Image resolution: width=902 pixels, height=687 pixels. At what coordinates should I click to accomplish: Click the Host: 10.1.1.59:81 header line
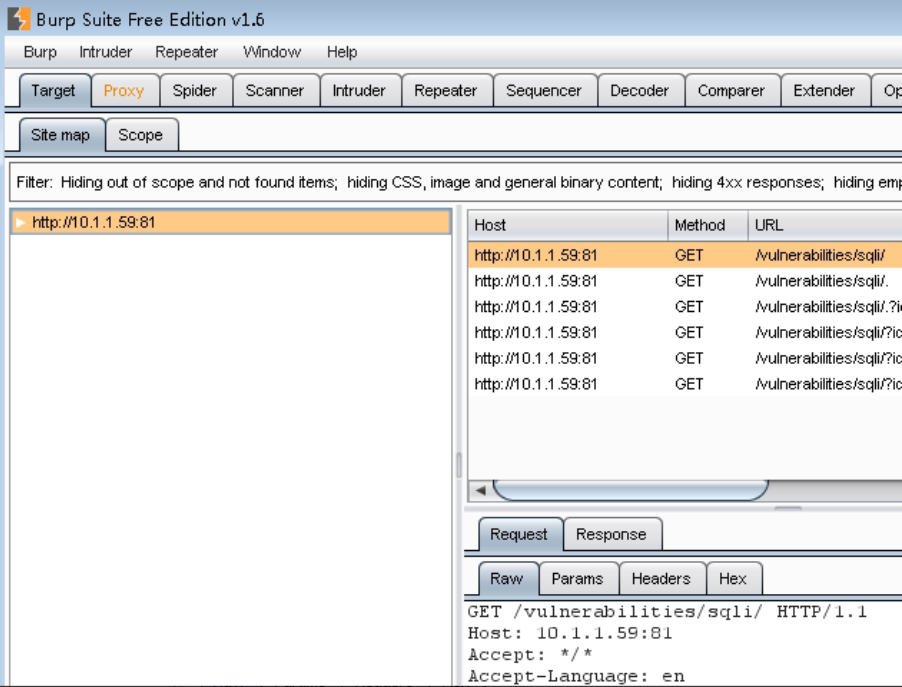[570, 633]
